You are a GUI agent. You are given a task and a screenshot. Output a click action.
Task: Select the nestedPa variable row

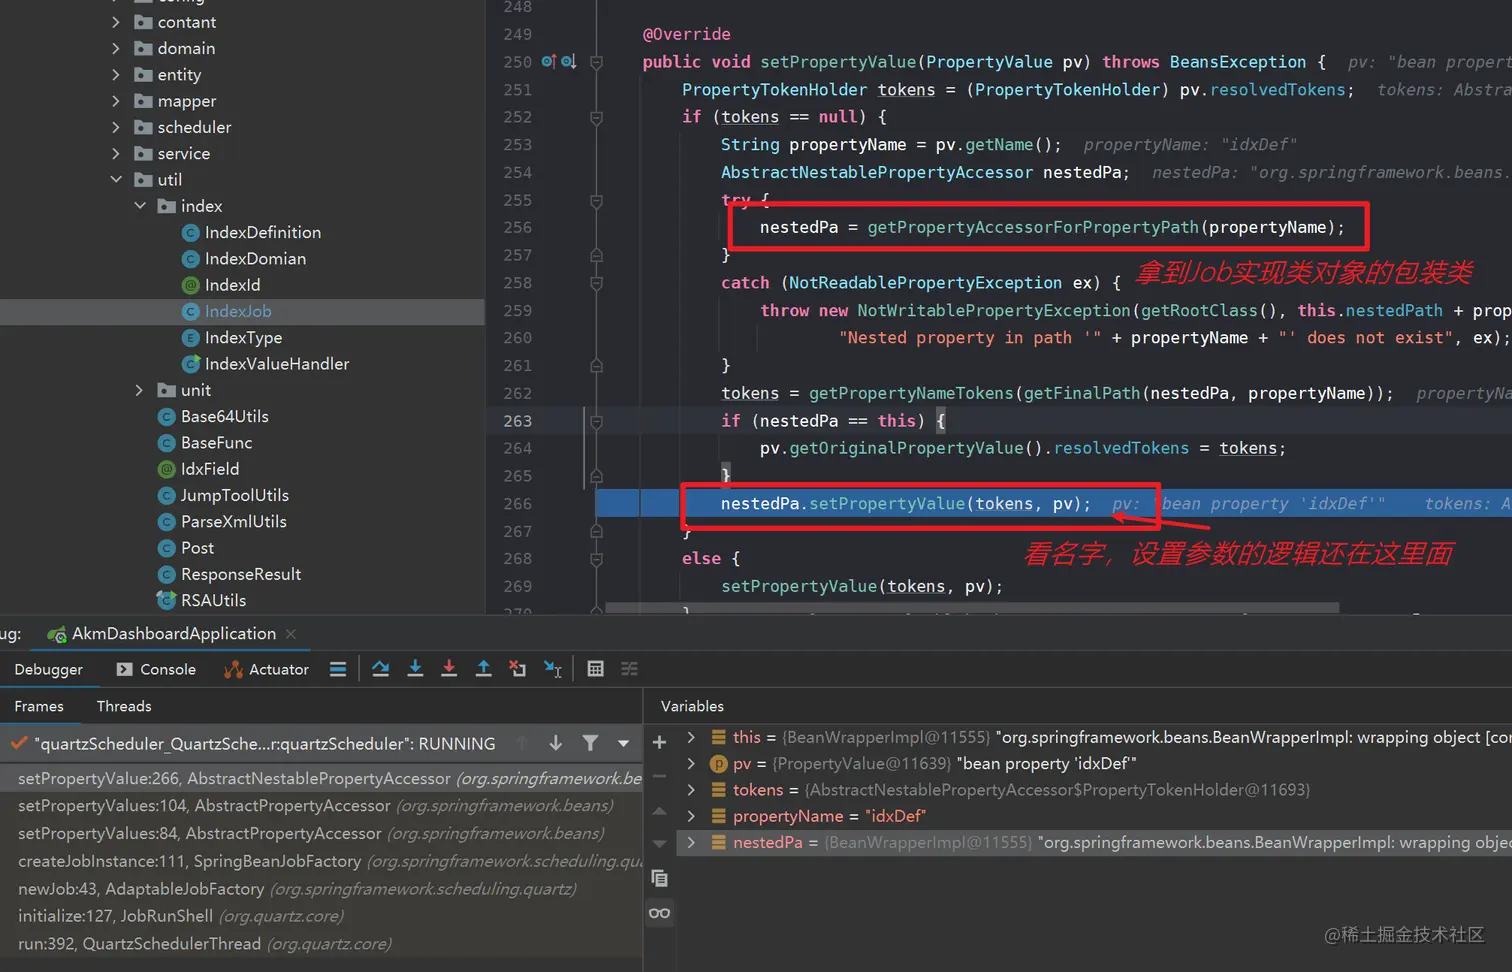pyautogui.click(x=1094, y=843)
